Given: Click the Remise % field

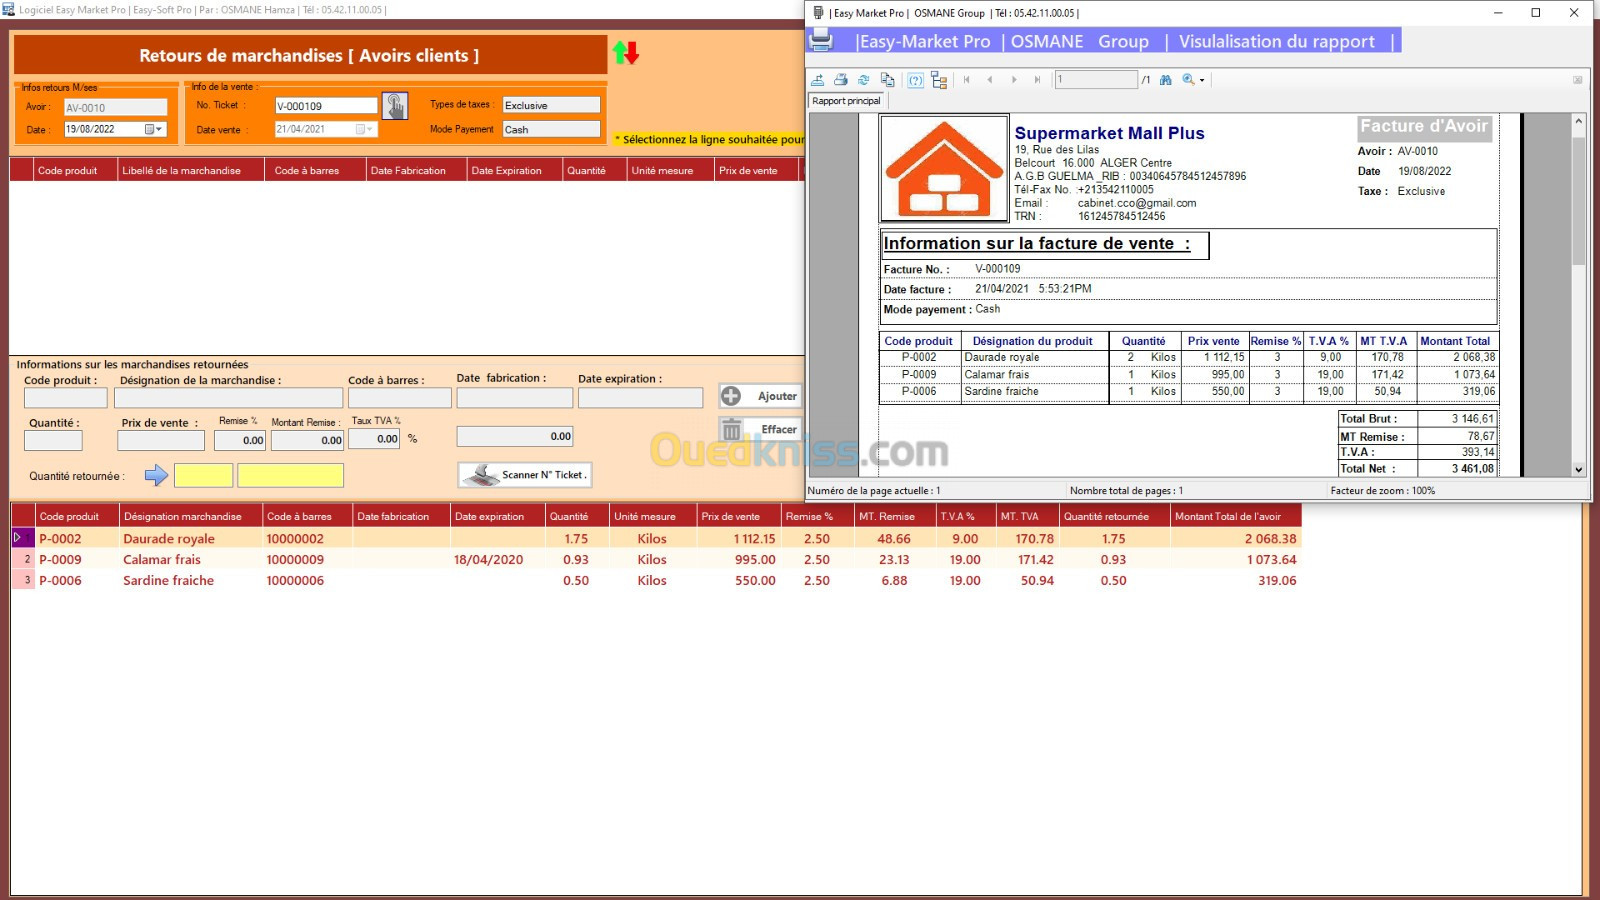Looking at the screenshot, I should (x=240, y=440).
